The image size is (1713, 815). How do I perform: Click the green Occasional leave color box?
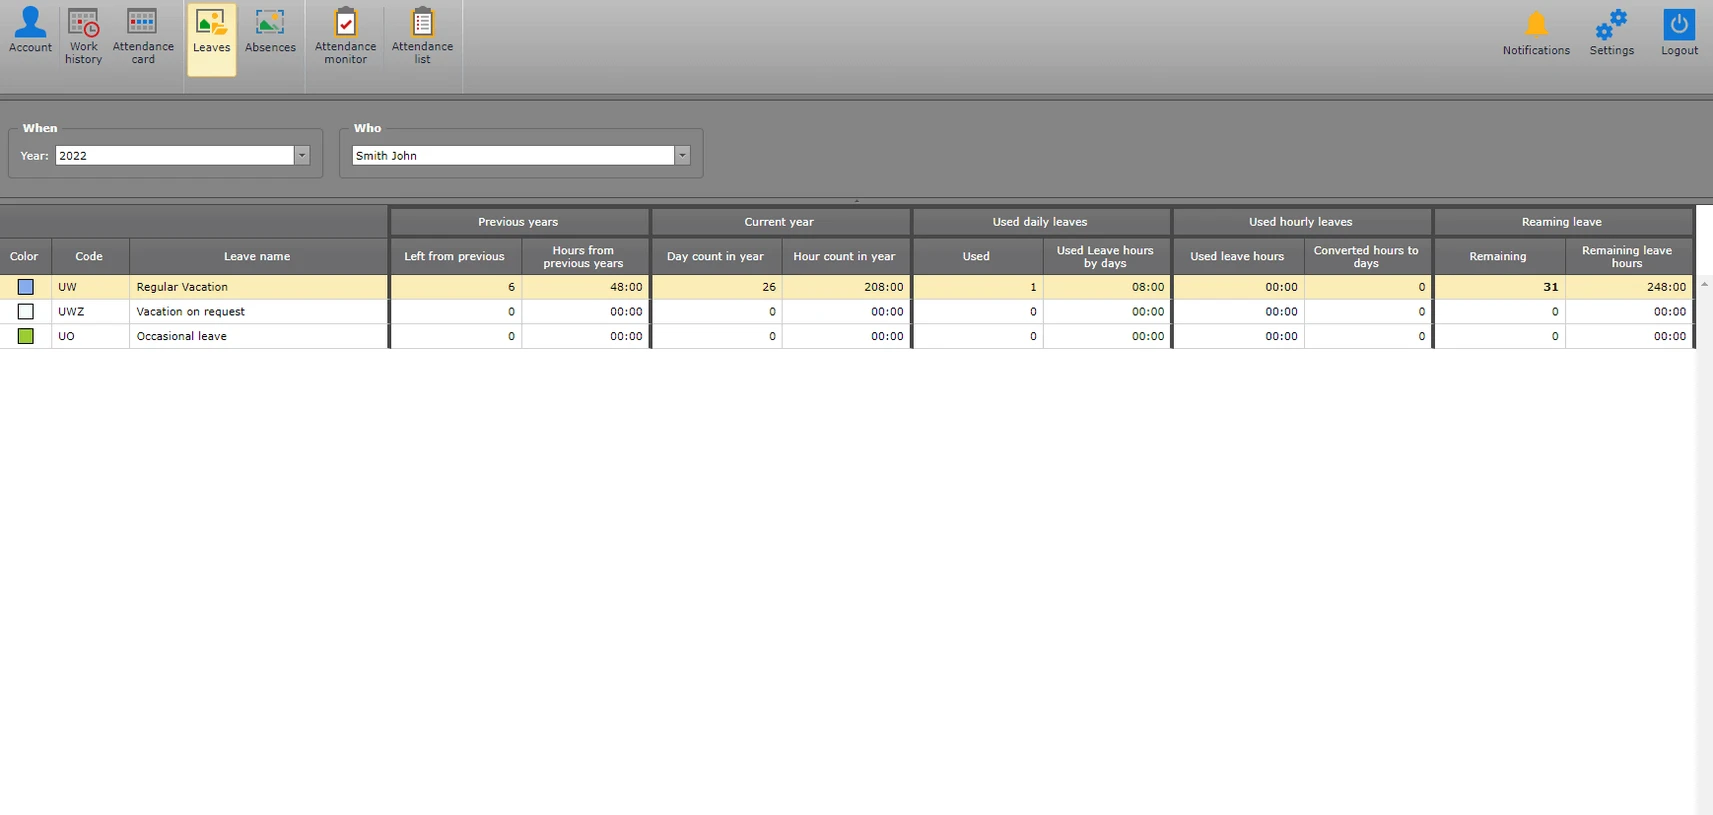(26, 337)
